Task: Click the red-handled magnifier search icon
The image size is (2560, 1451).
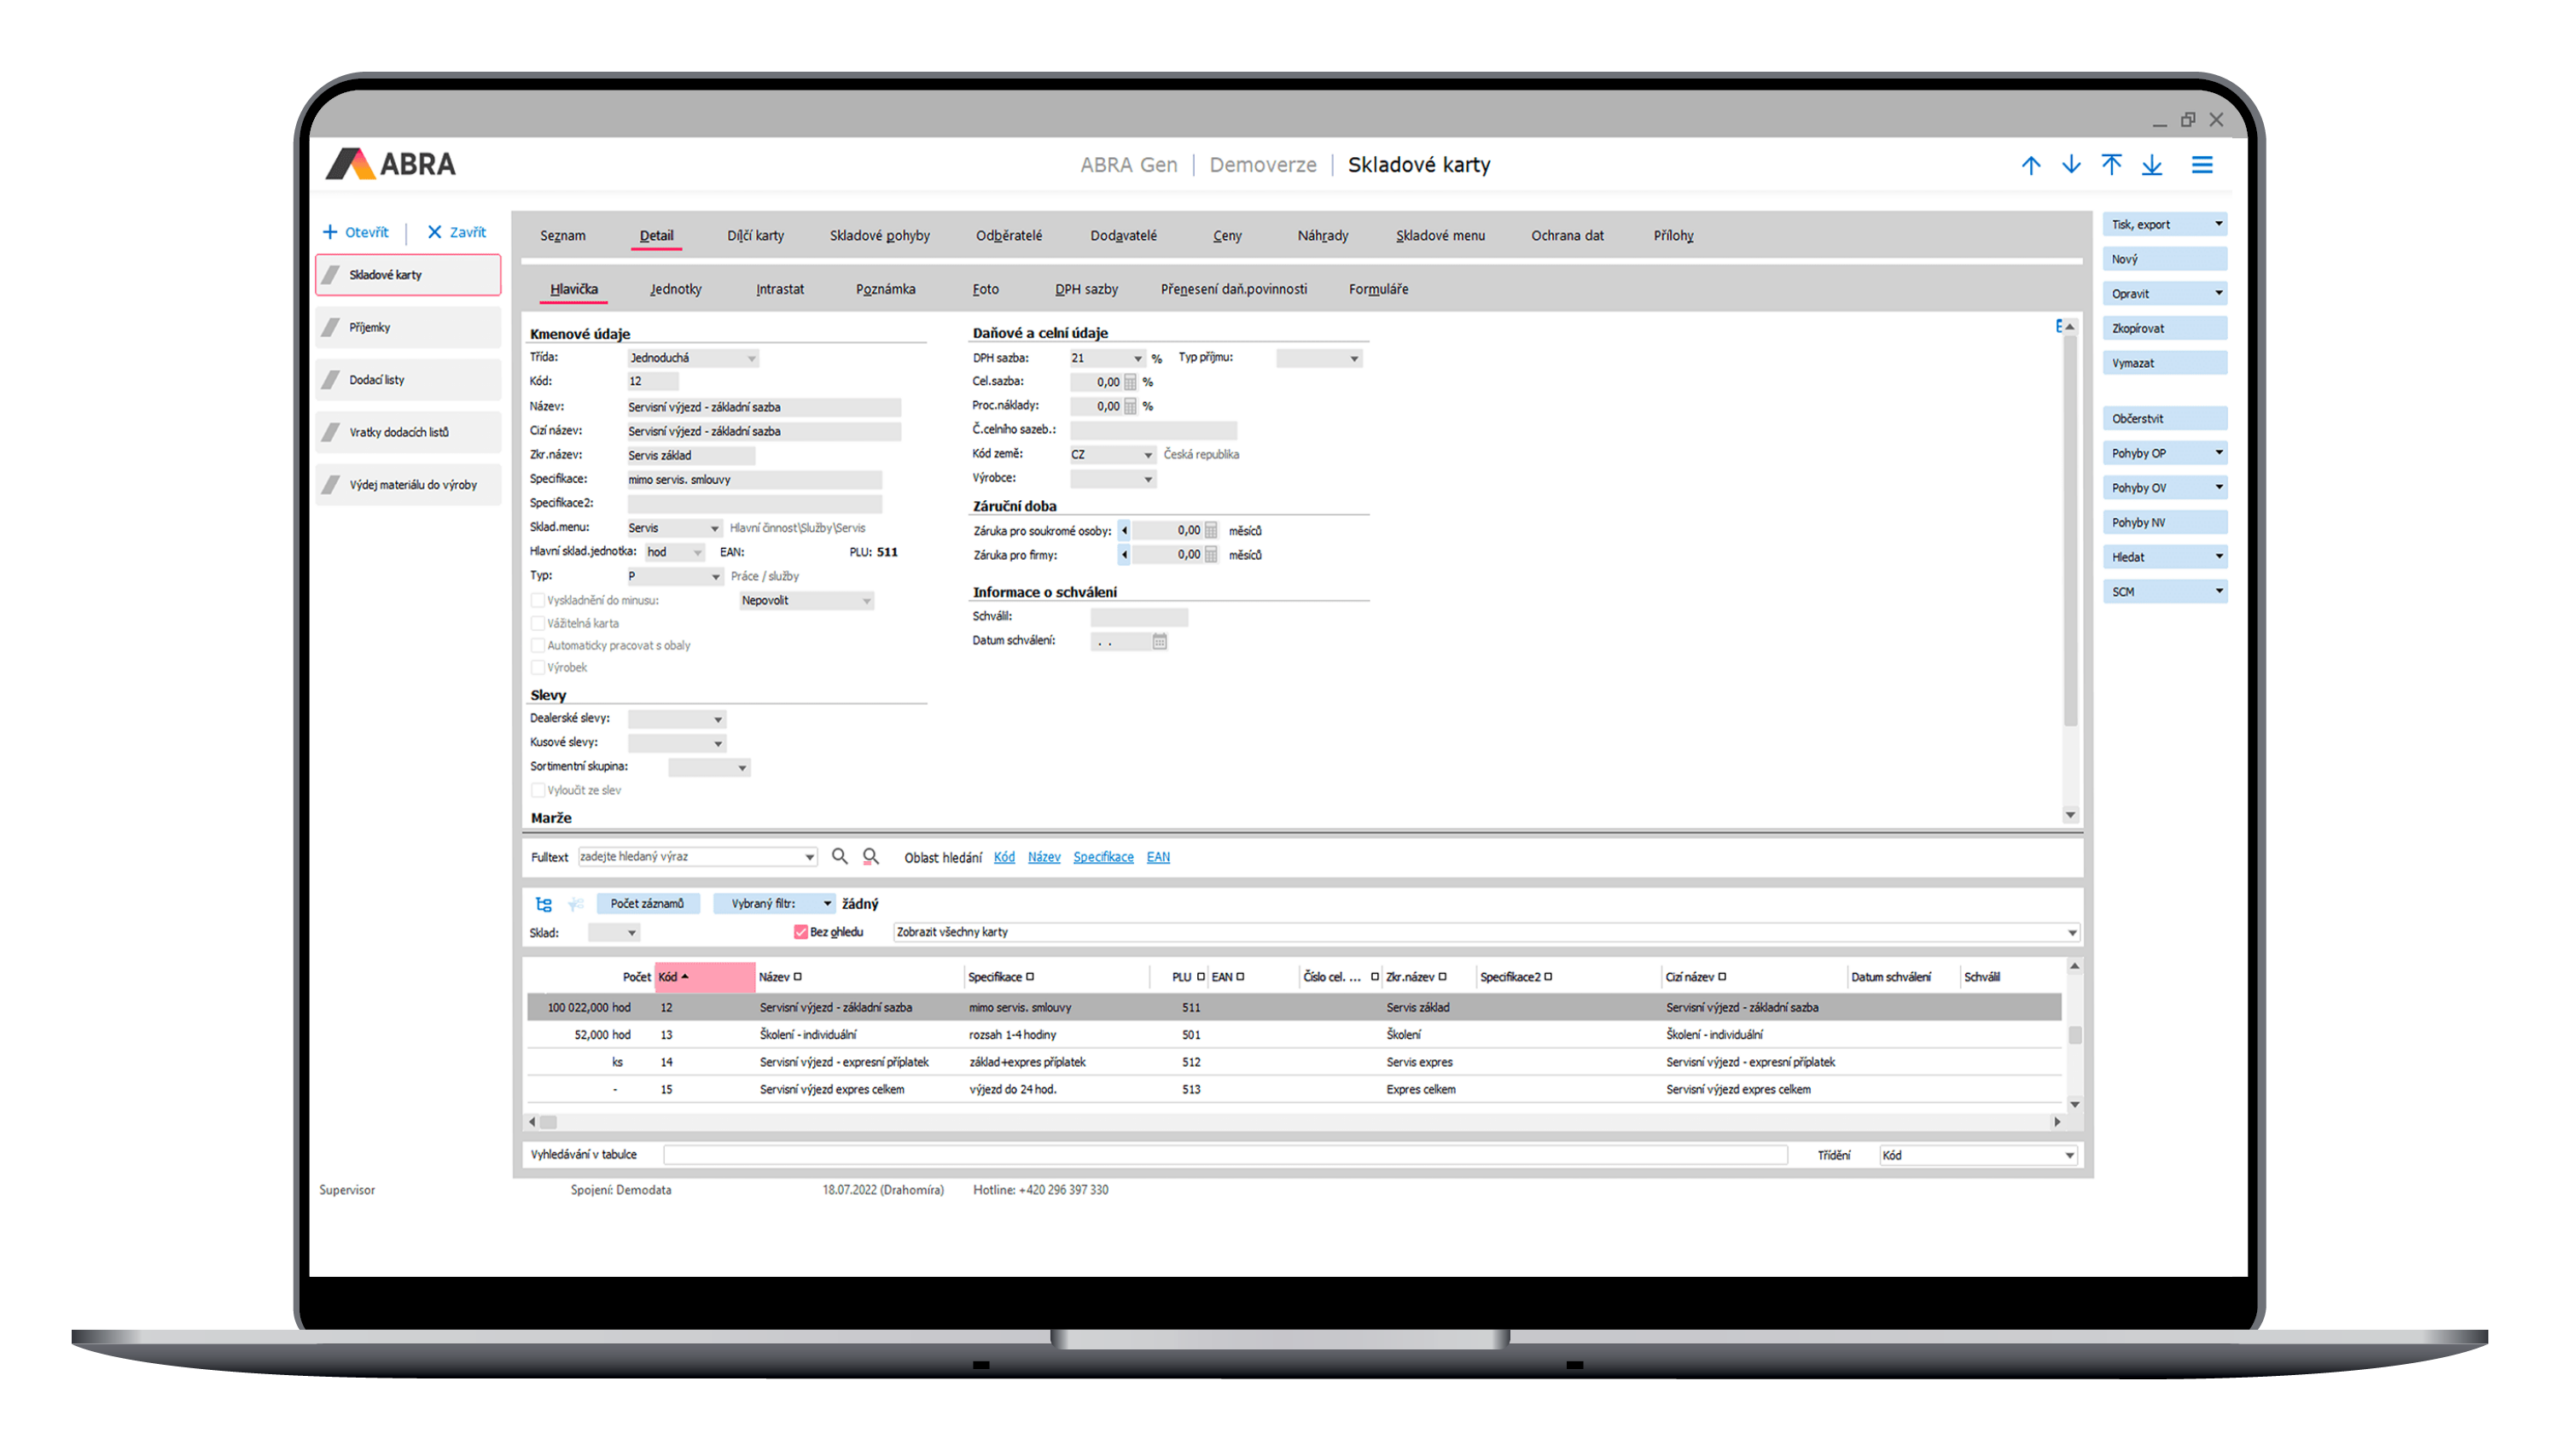Action: [x=871, y=856]
